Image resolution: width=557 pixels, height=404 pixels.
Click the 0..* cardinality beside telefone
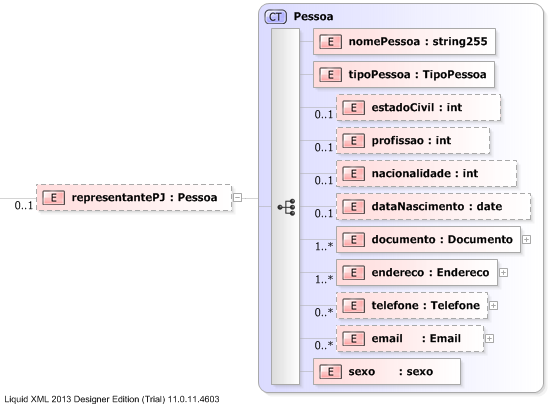click(x=324, y=312)
